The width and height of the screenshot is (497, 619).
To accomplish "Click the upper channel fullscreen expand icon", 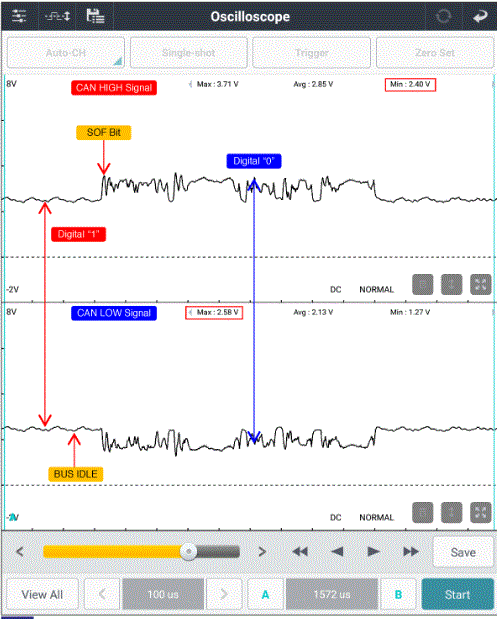I will pyautogui.click(x=480, y=285).
